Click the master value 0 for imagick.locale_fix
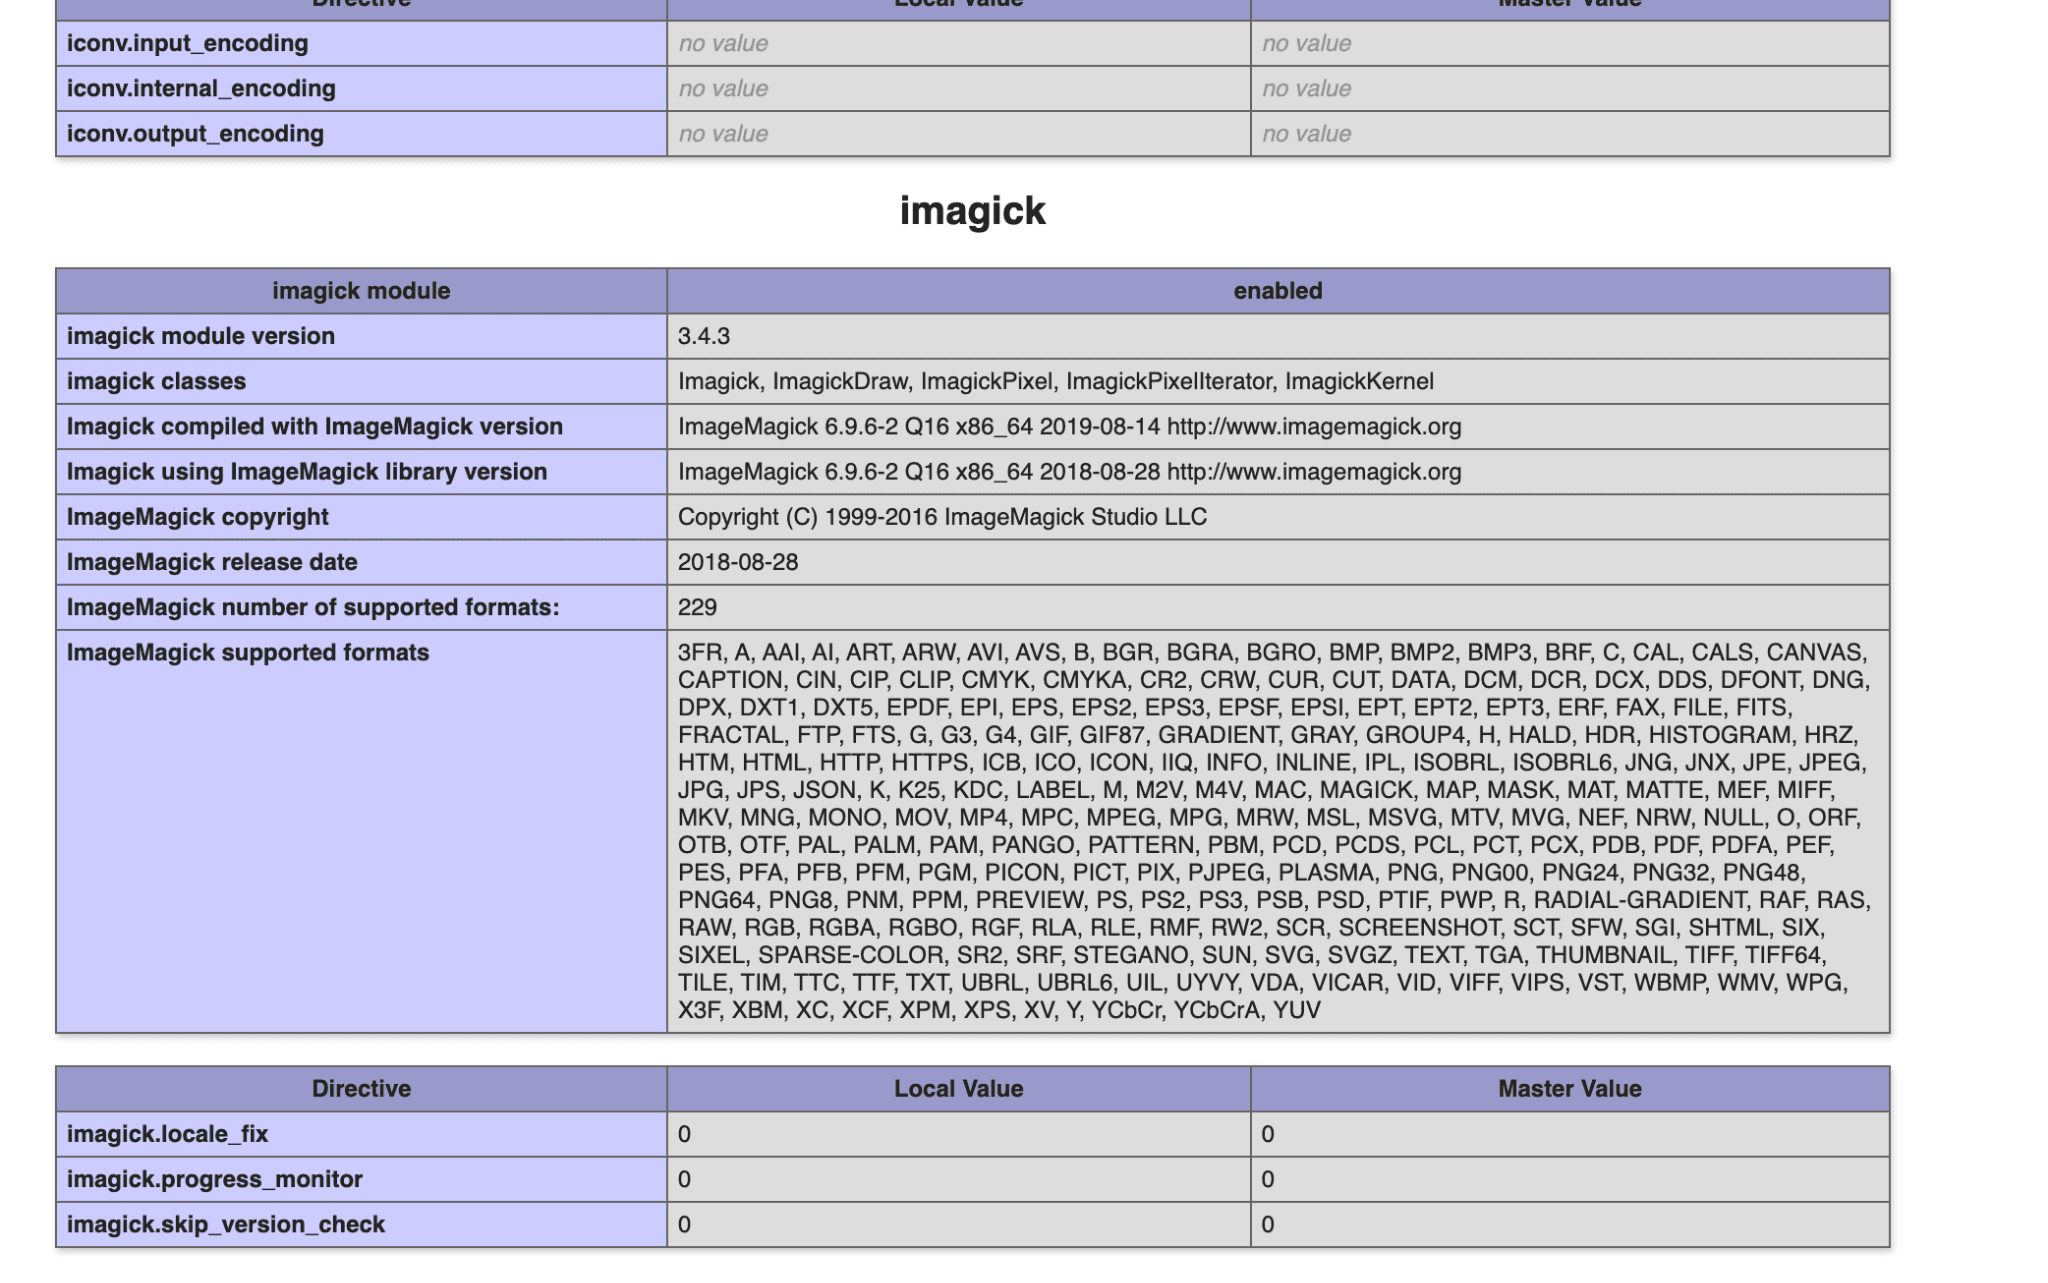 1267,1134
